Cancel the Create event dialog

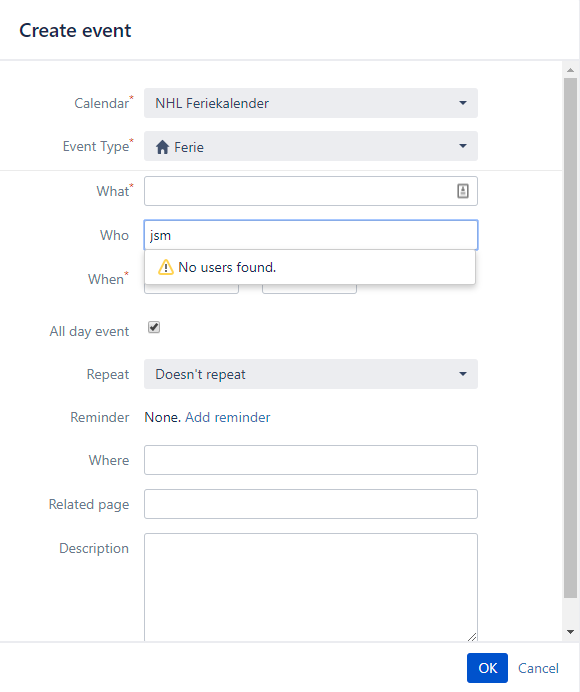(538, 668)
